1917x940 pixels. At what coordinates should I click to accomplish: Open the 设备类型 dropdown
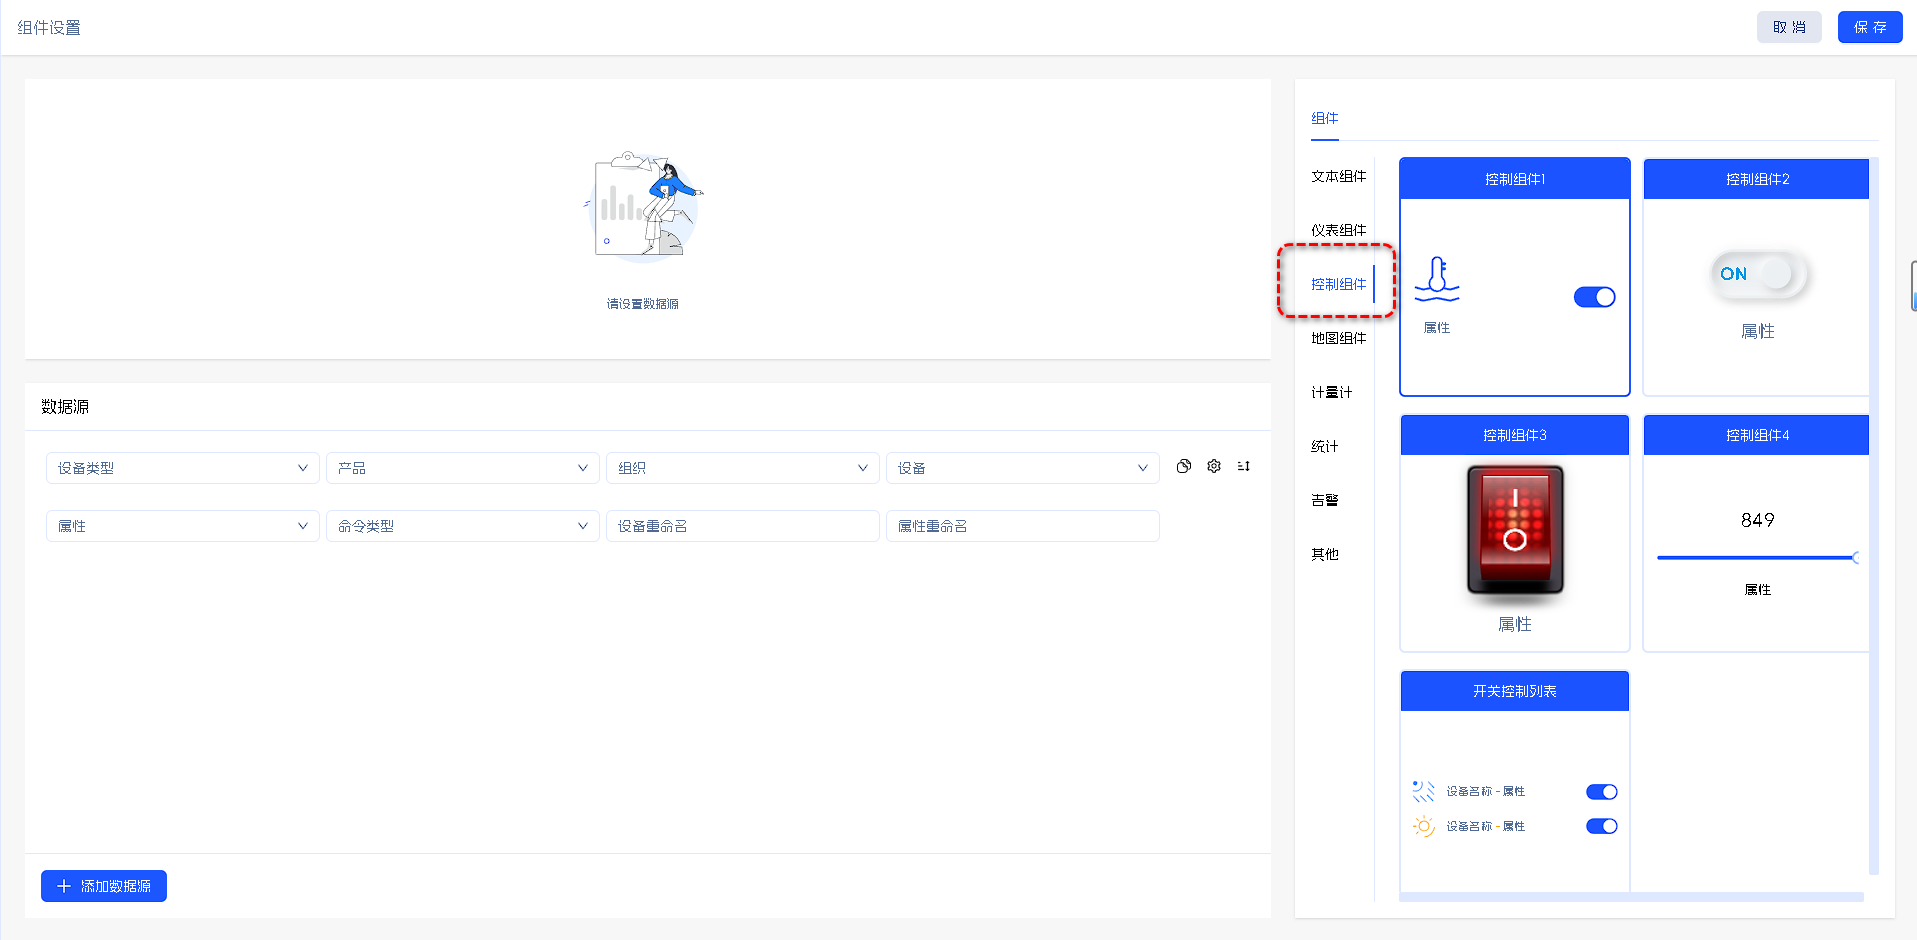pyautogui.click(x=182, y=468)
